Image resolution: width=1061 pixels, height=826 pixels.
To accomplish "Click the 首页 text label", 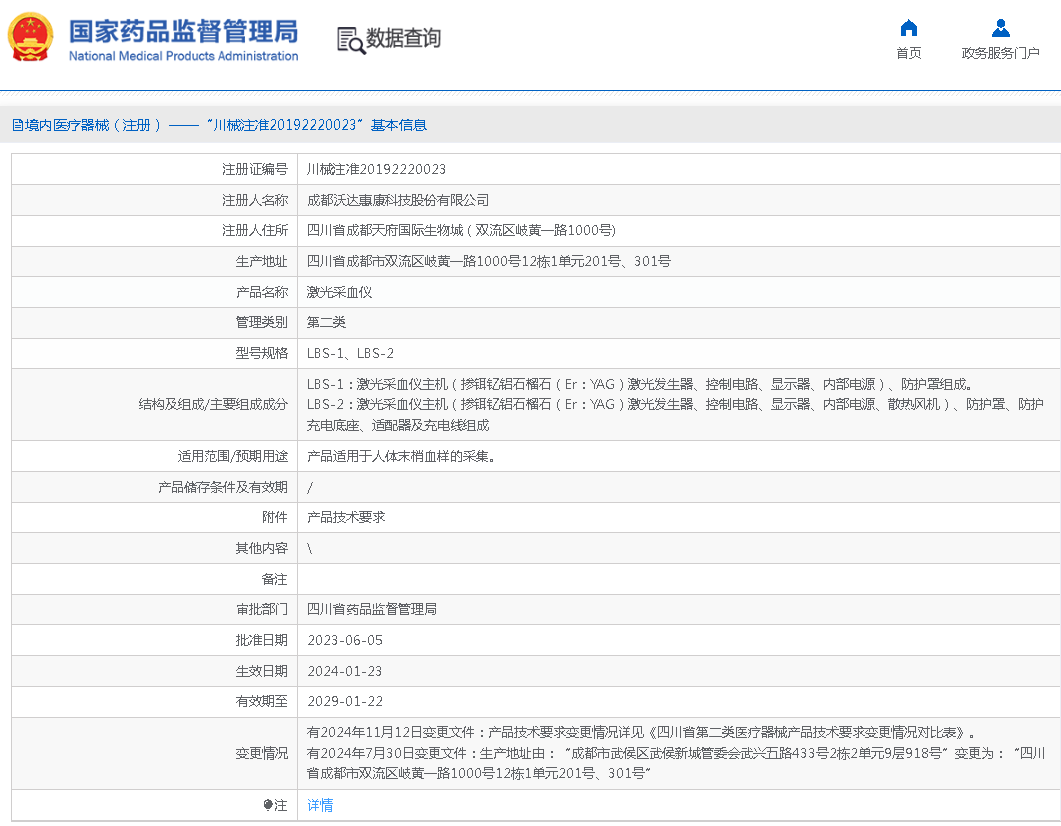I will pos(908,53).
